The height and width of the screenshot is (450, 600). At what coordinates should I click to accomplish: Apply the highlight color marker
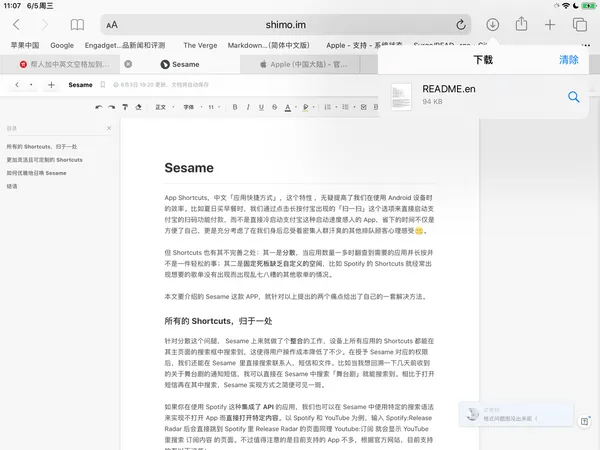(305, 108)
